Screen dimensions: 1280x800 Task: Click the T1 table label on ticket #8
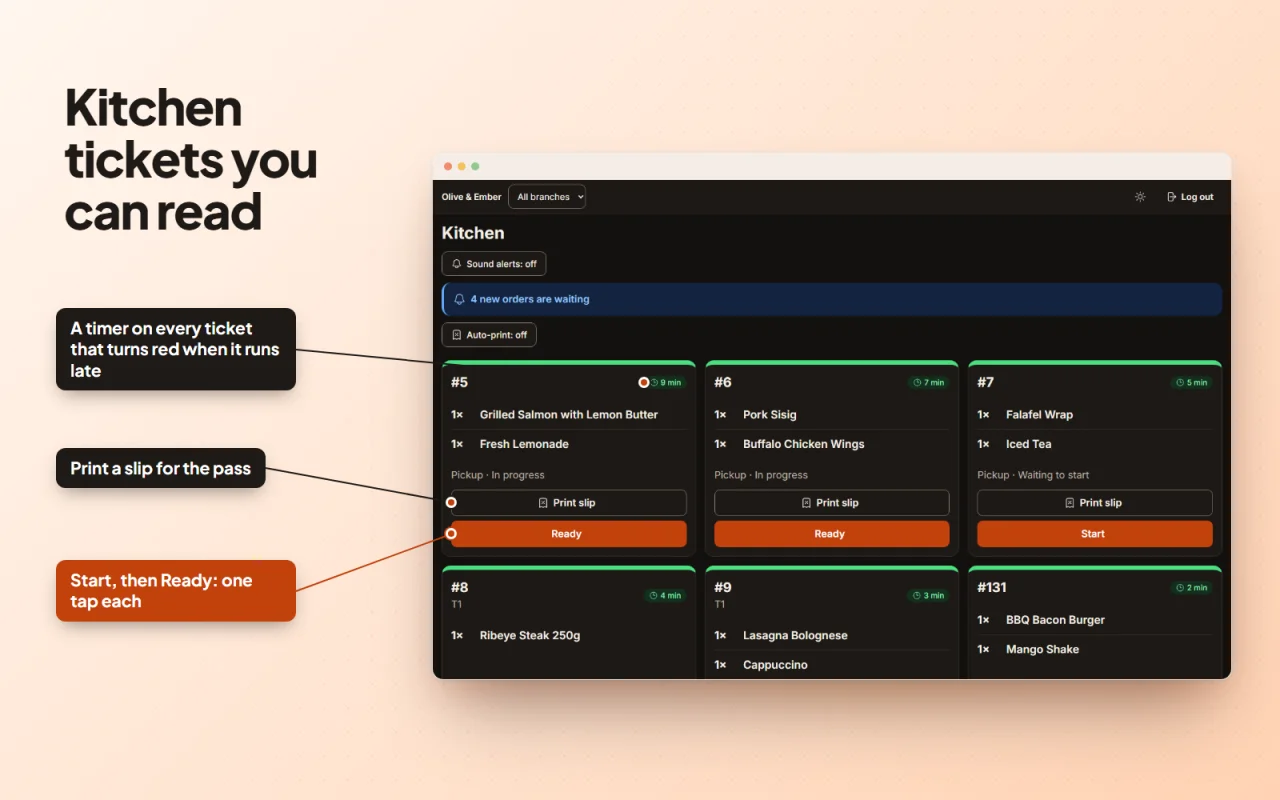pos(457,604)
